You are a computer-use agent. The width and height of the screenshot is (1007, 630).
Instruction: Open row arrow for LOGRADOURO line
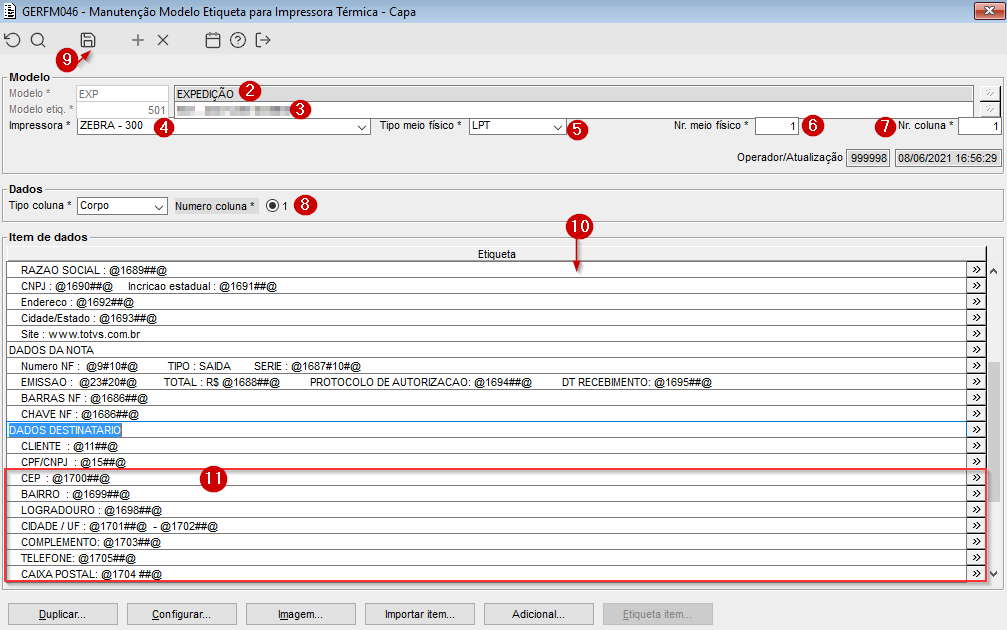976,510
